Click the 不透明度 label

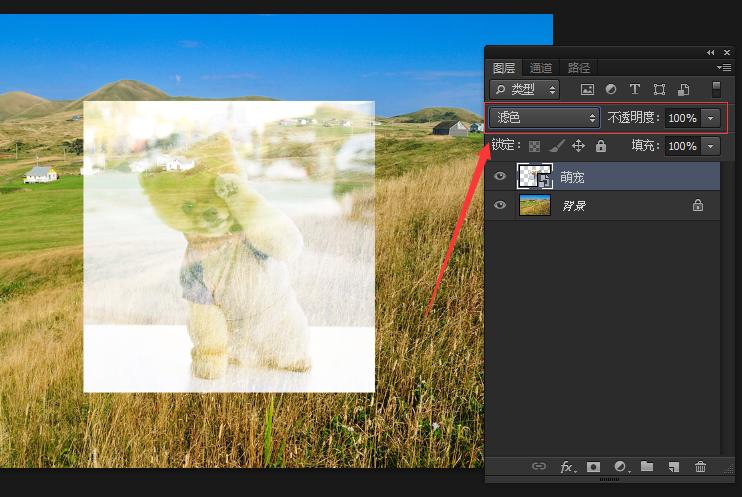point(633,117)
